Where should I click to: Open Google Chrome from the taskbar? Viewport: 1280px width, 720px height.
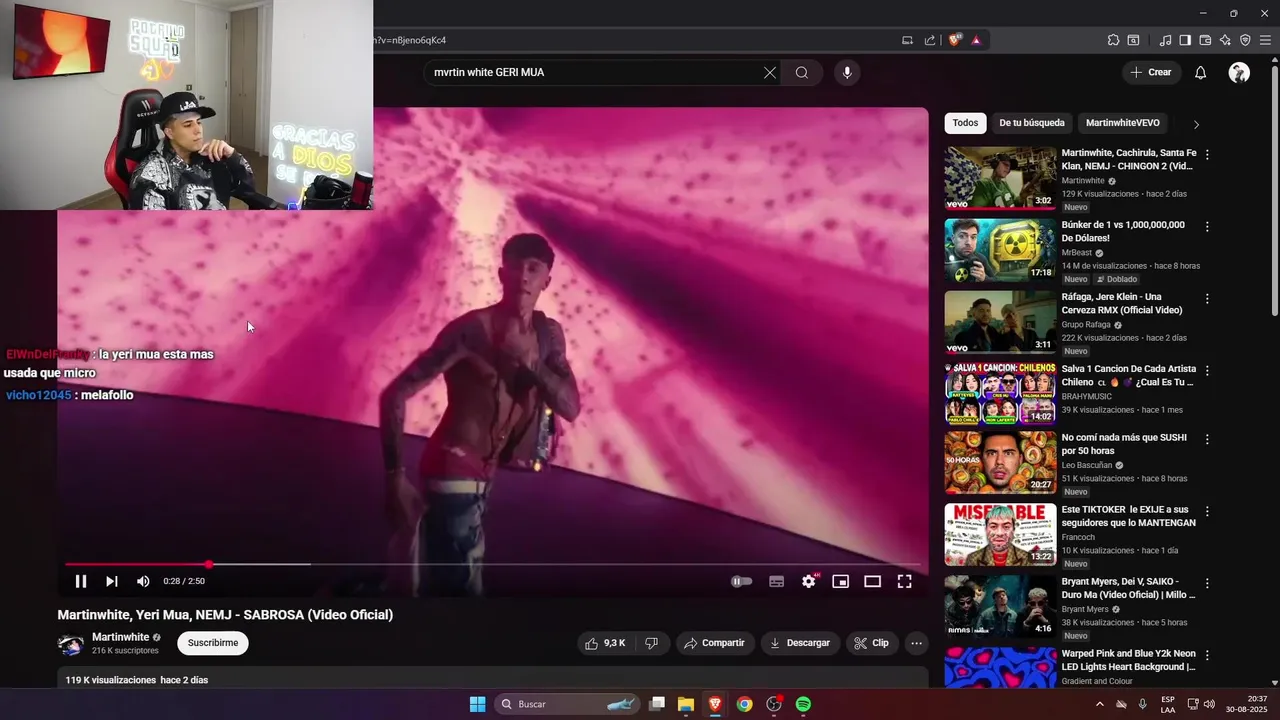744,704
